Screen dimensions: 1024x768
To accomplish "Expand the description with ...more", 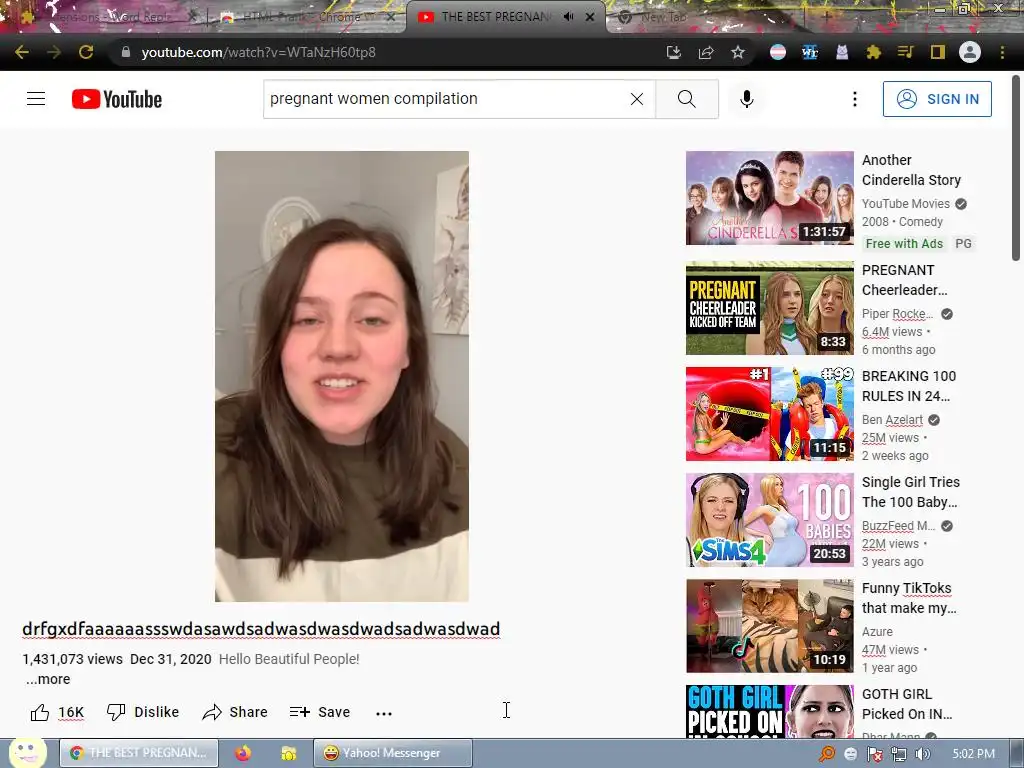I will 48,679.
